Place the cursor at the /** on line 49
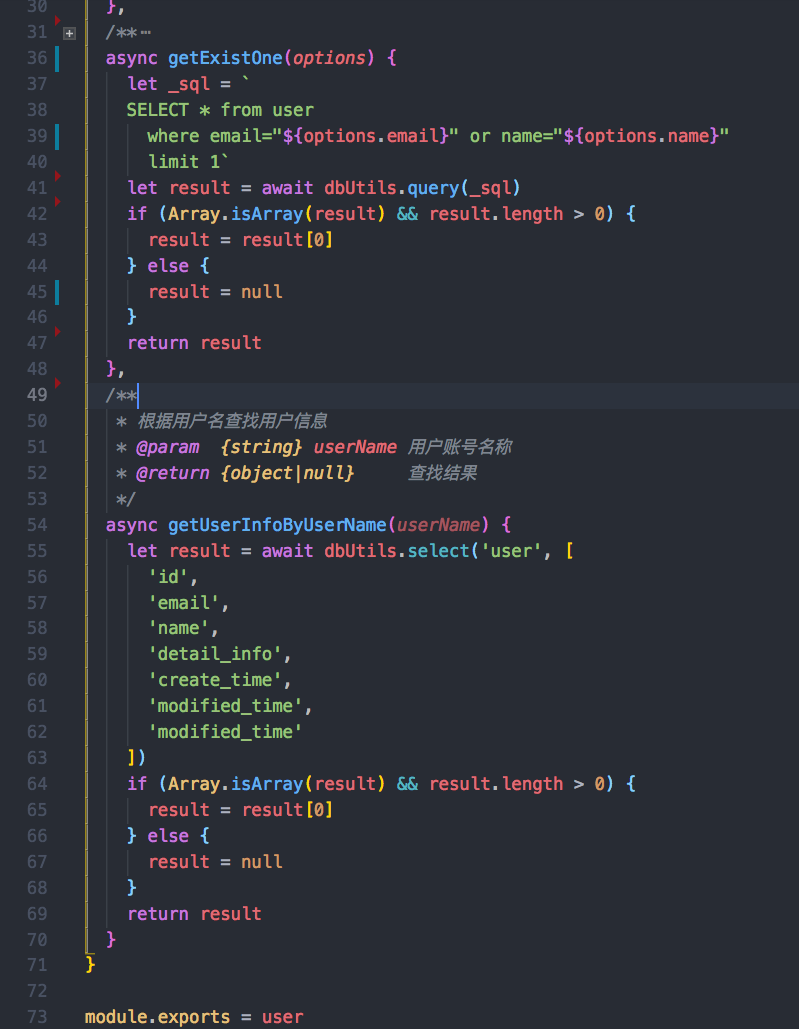Image resolution: width=799 pixels, height=1029 pixels. coord(121,395)
